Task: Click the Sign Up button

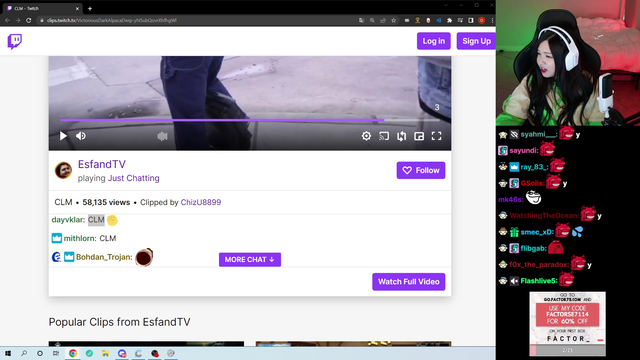Action: tap(476, 41)
